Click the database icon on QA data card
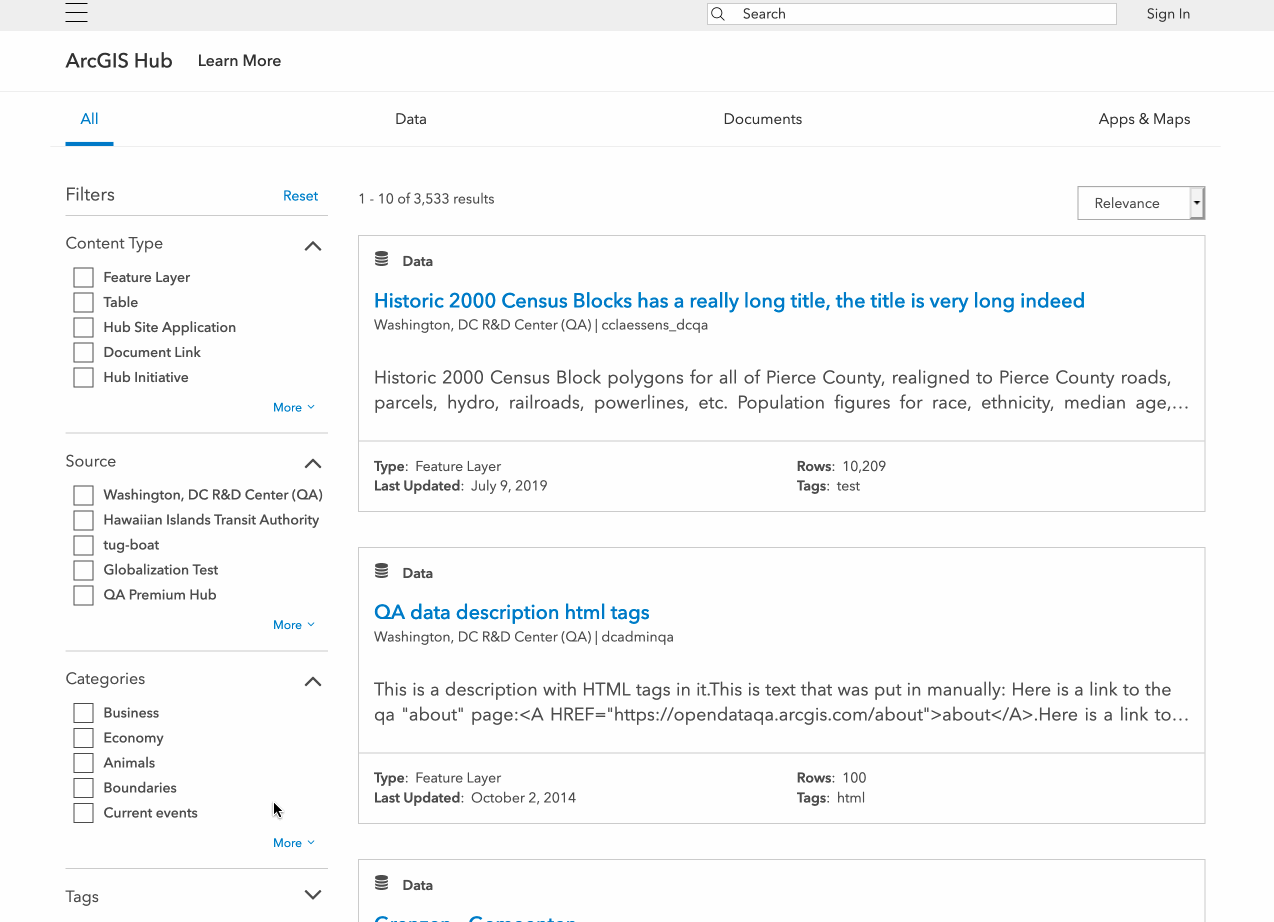This screenshot has height=922, width=1274. click(x=381, y=572)
